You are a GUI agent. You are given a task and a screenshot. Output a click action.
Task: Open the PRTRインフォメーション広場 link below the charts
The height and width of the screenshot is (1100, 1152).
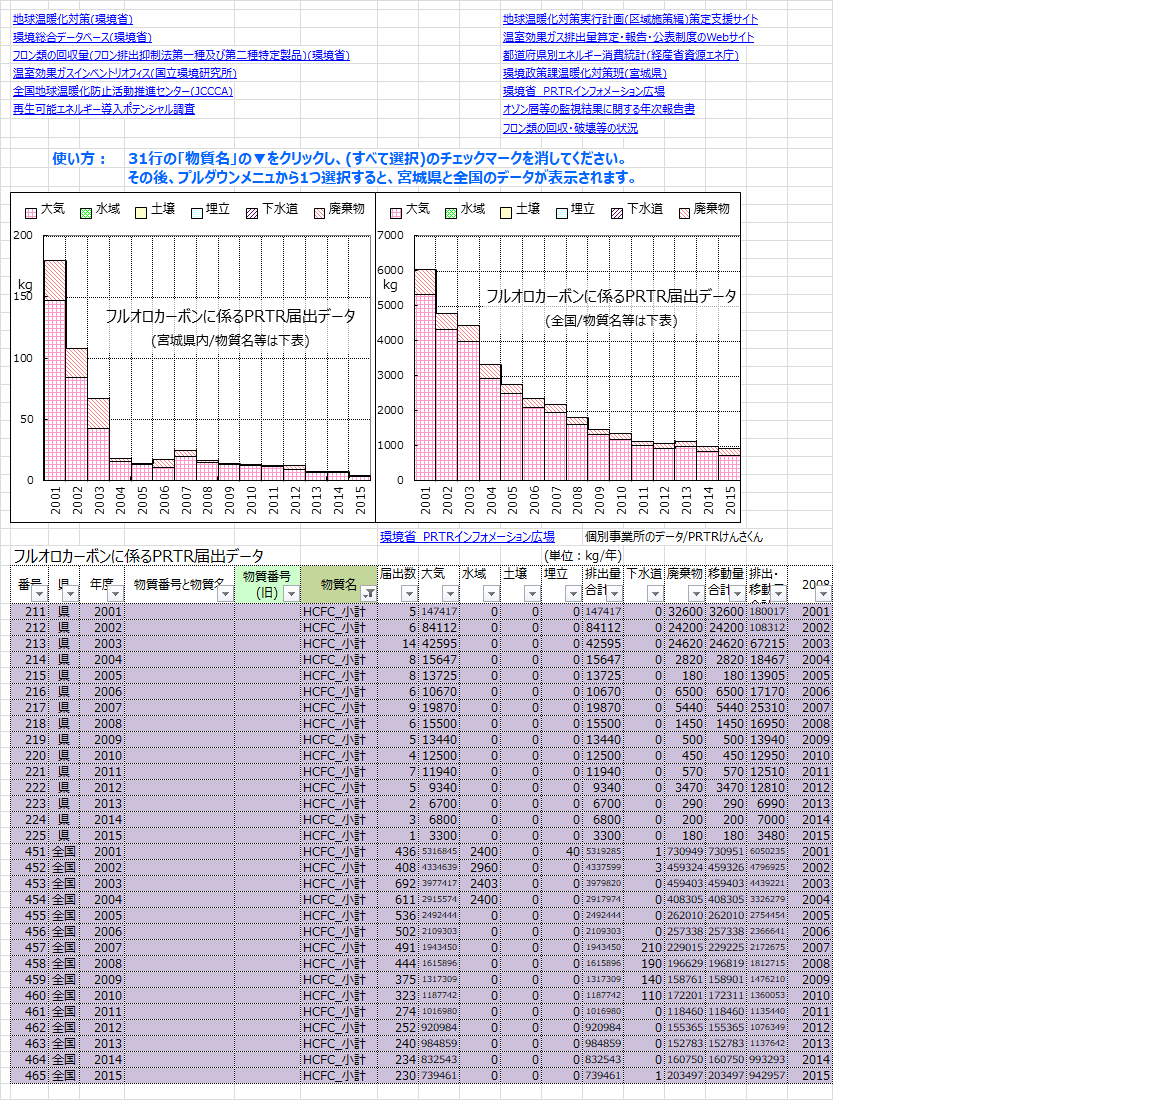point(467,537)
